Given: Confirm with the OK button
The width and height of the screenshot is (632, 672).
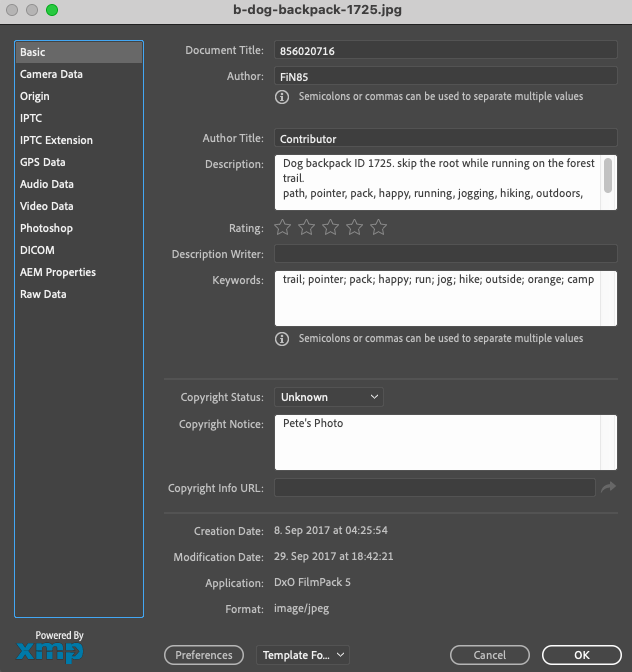Looking at the screenshot, I should coord(581,655).
